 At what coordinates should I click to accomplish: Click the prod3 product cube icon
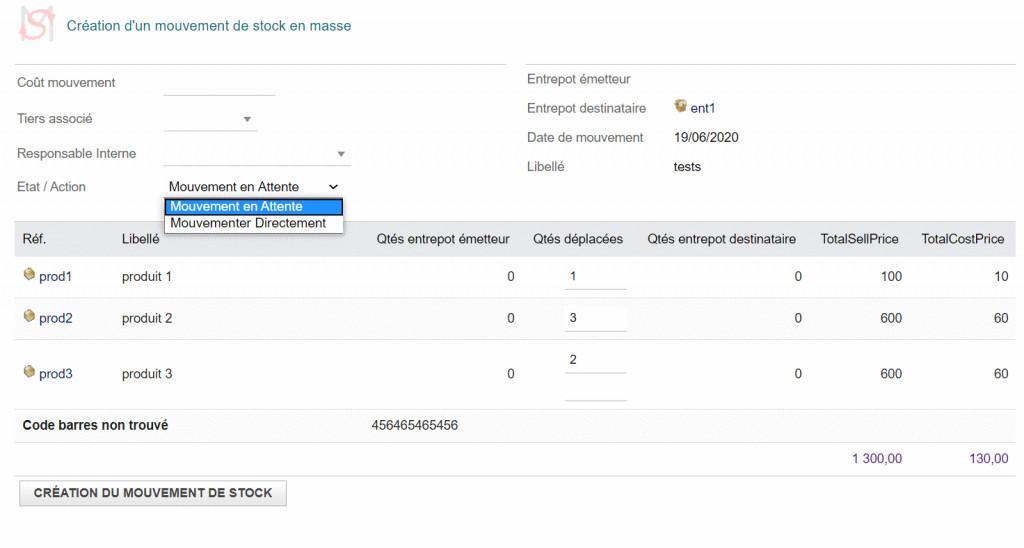click(29, 373)
